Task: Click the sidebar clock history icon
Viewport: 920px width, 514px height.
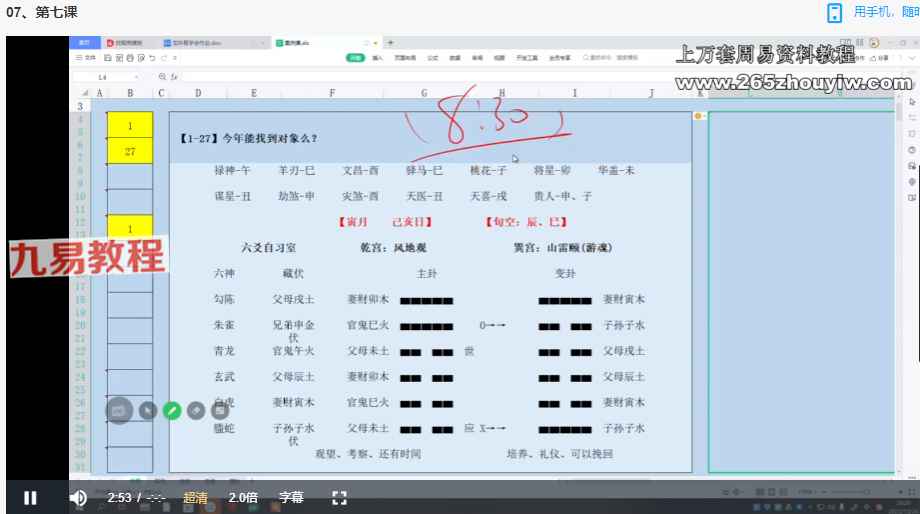Action: [x=912, y=150]
